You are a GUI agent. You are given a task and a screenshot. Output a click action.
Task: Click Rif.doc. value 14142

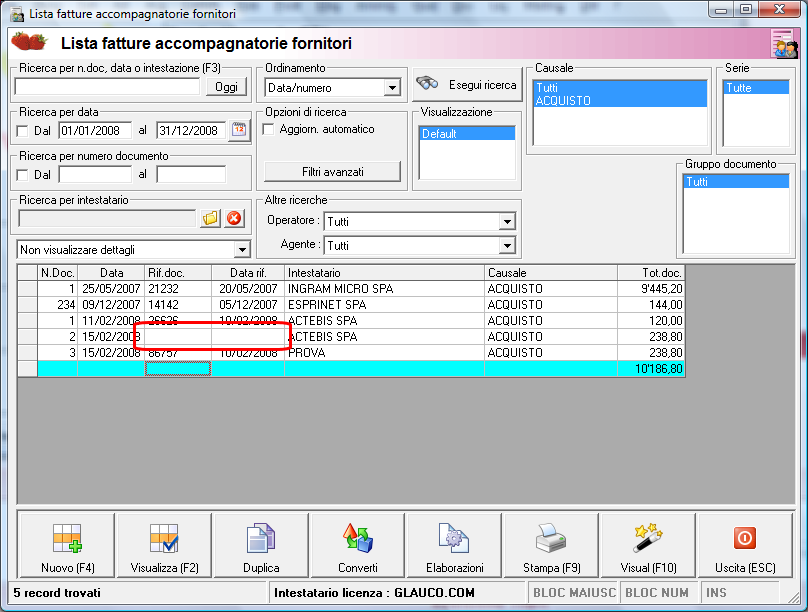tap(178, 304)
